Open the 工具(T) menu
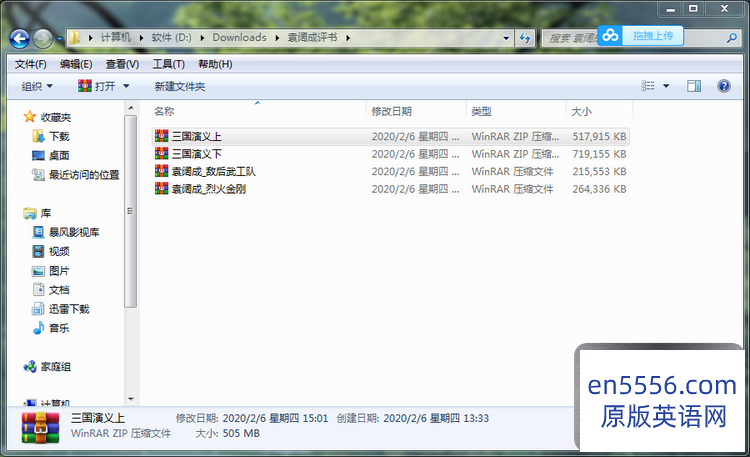This screenshot has height=457, width=750. point(169,64)
